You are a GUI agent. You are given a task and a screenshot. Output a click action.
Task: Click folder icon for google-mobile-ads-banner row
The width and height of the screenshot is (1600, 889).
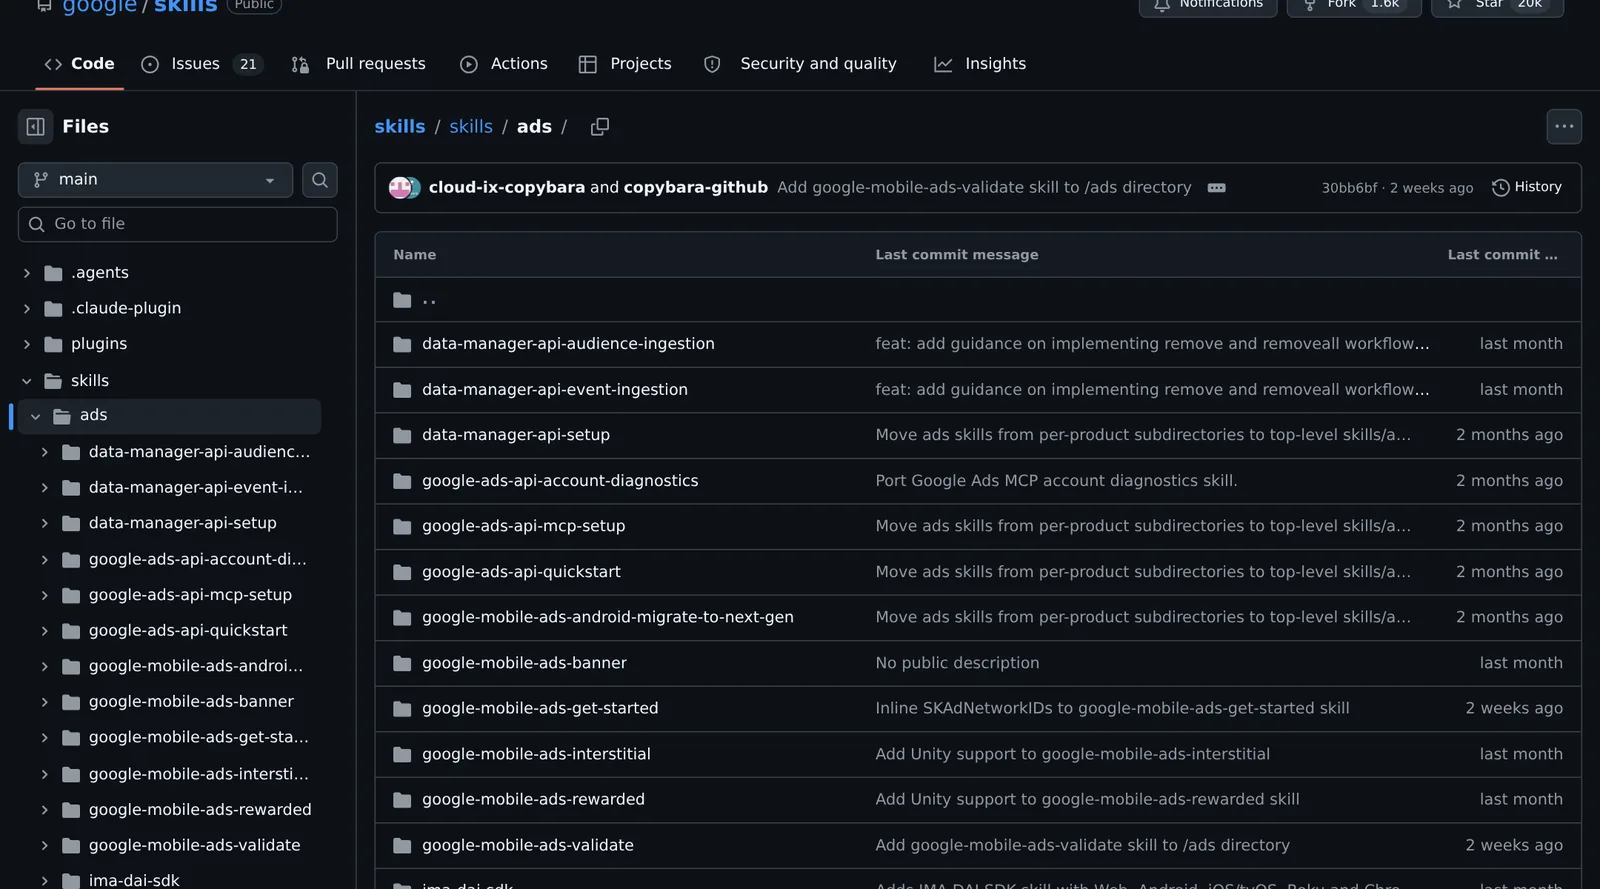[402, 663]
